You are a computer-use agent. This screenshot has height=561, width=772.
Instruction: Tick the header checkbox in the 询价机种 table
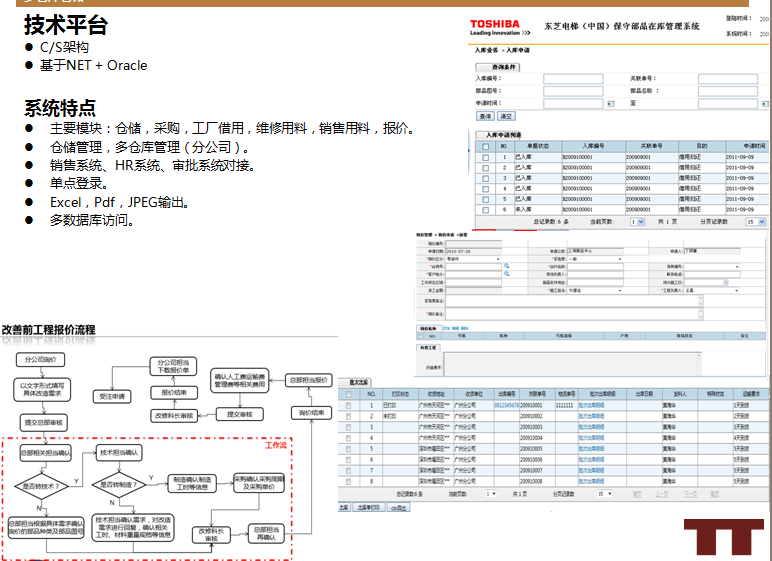tap(420, 336)
